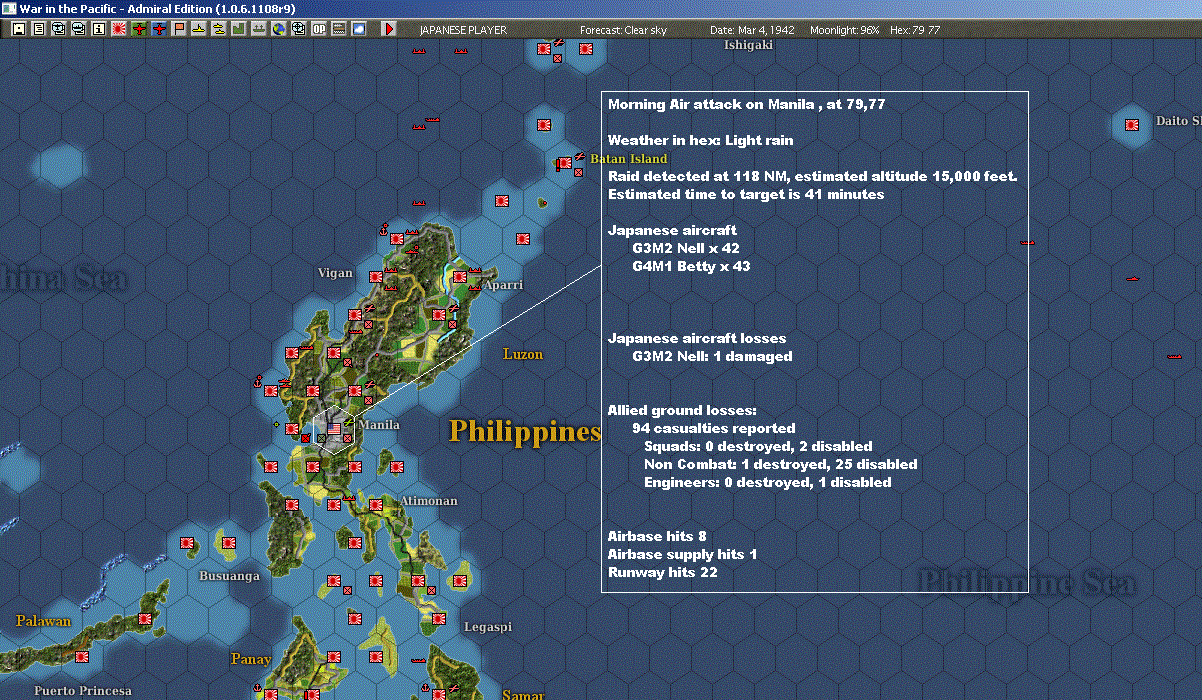Open the document list toolbar icon

pos(38,29)
